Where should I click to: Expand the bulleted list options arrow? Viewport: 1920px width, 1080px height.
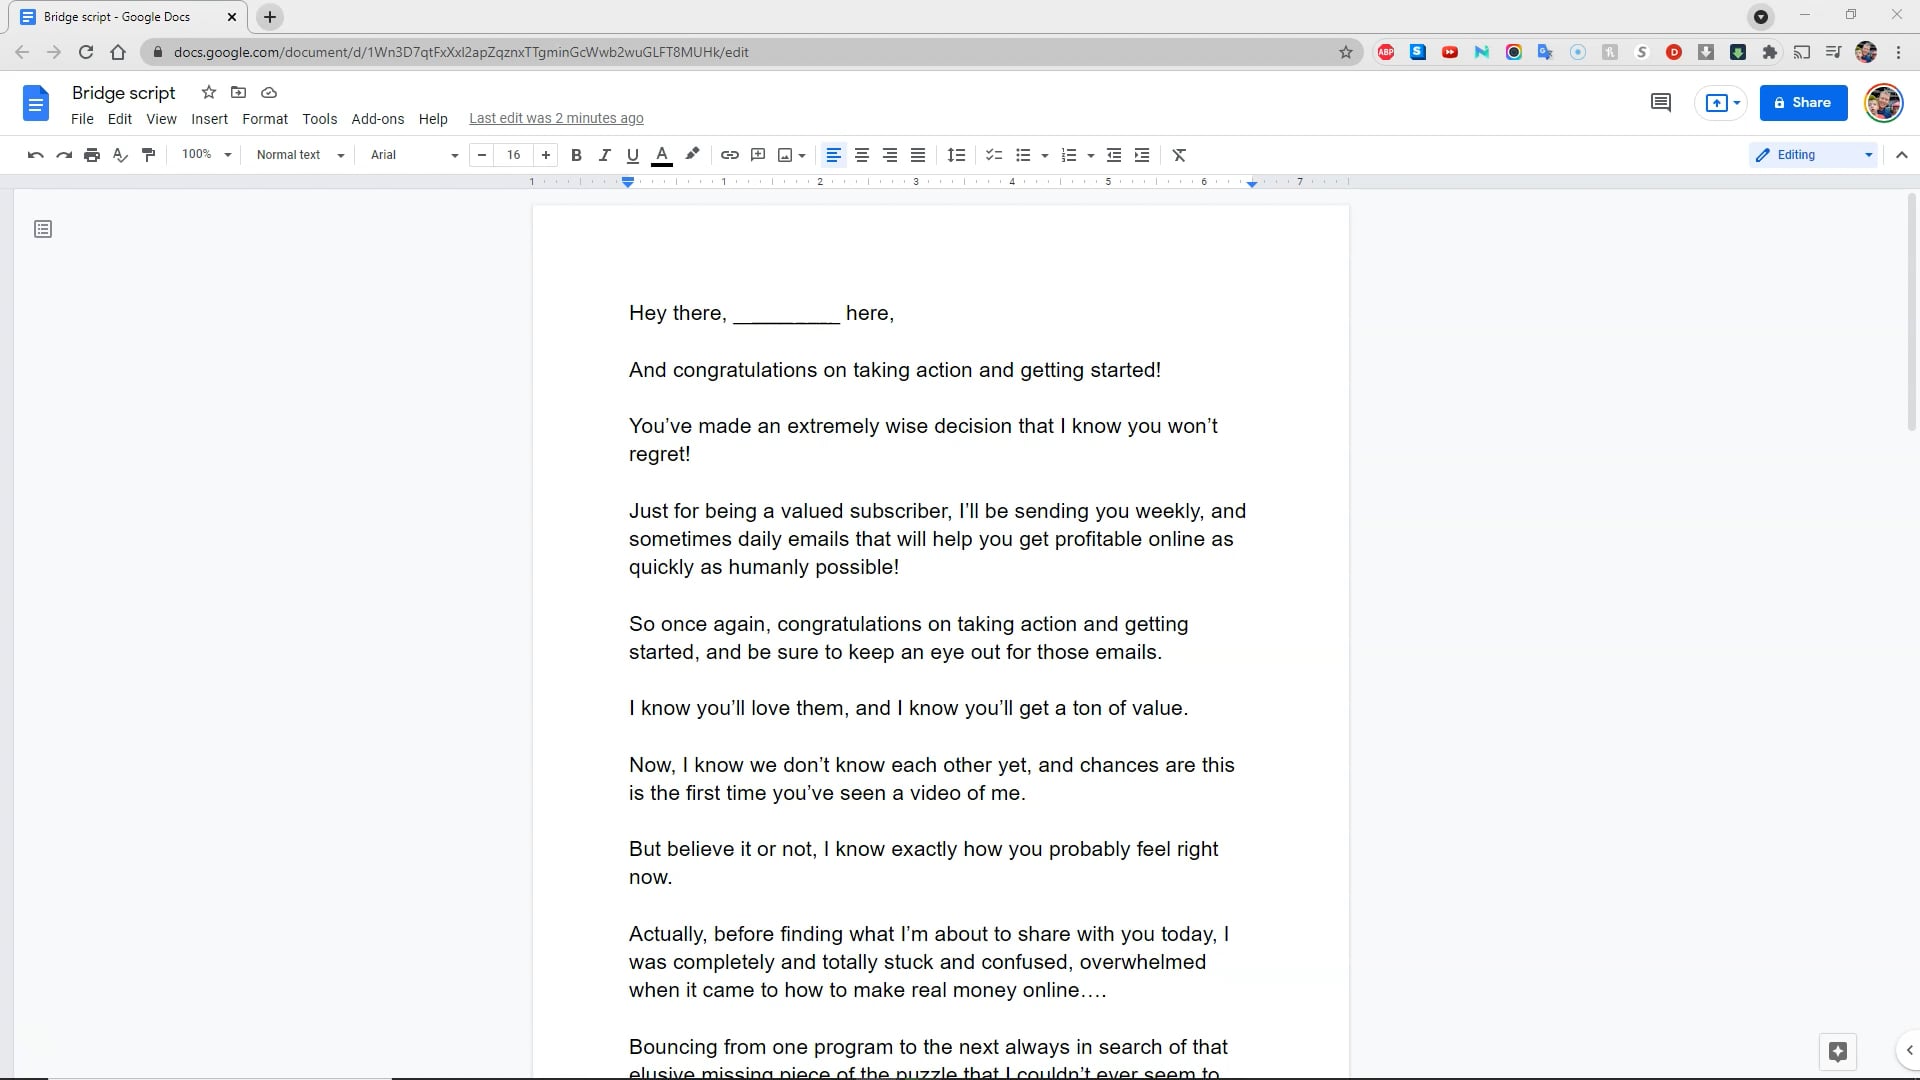(1045, 155)
